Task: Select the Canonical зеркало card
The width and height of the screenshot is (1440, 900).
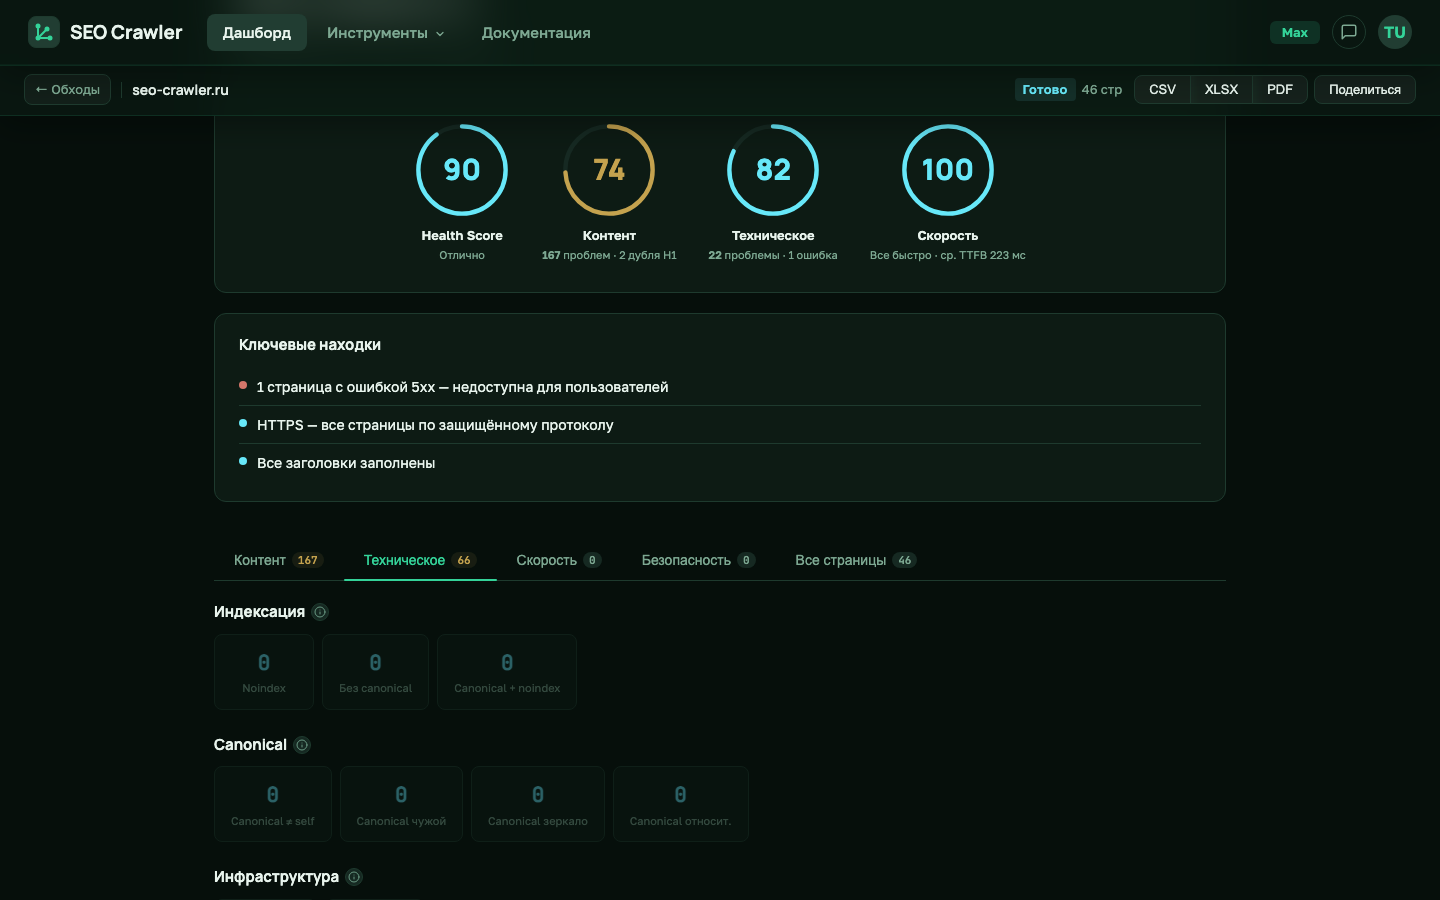Action: 538,804
